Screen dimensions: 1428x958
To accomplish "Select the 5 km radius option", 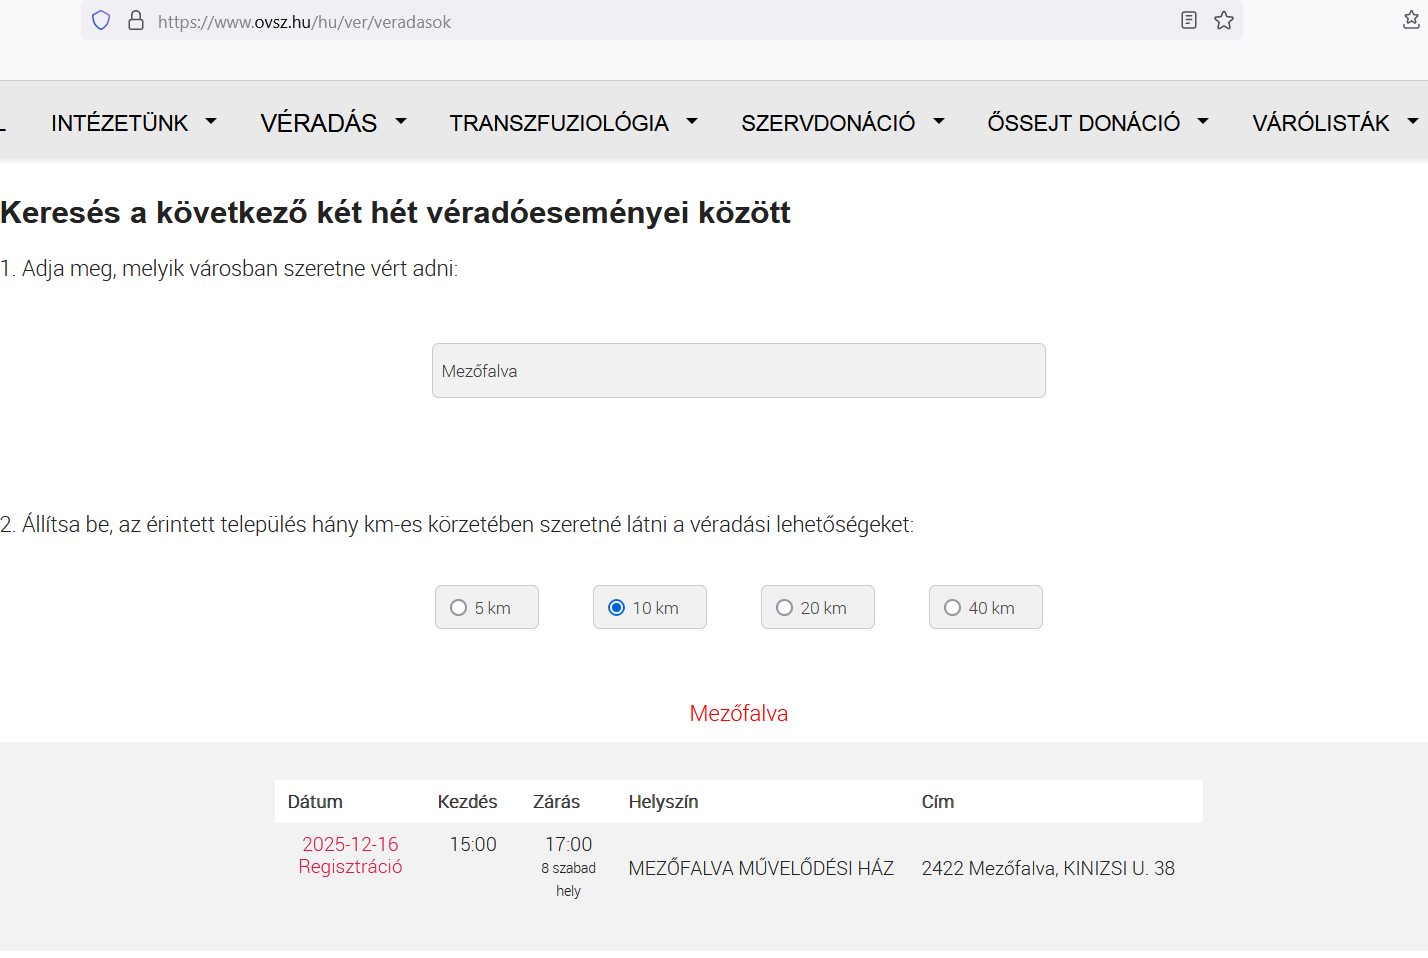I will pos(459,608).
